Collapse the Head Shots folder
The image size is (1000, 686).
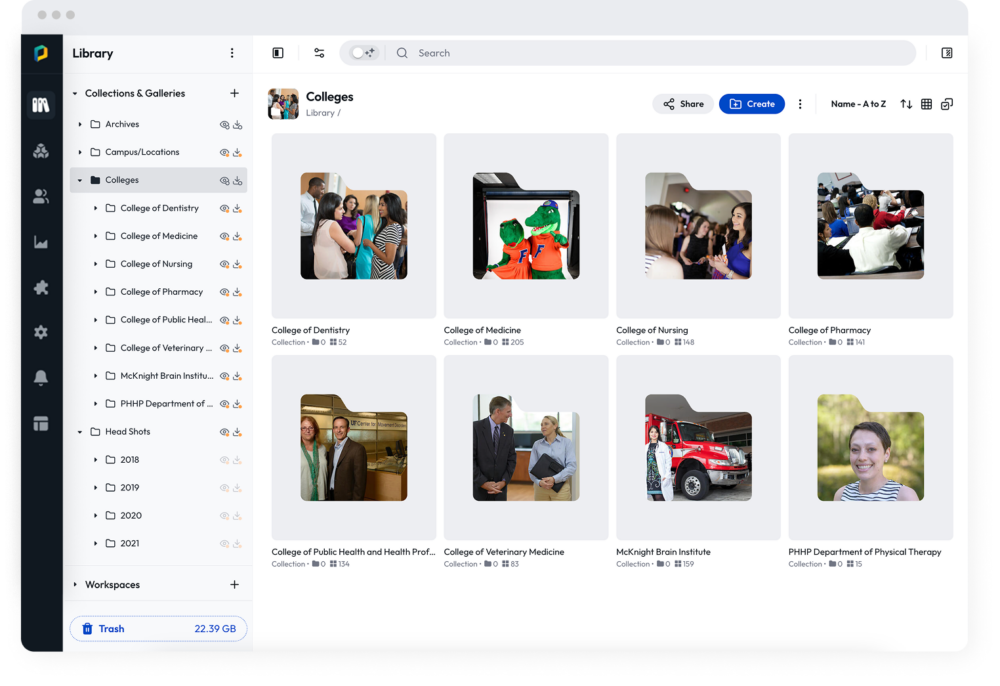[x=80, y=432]
